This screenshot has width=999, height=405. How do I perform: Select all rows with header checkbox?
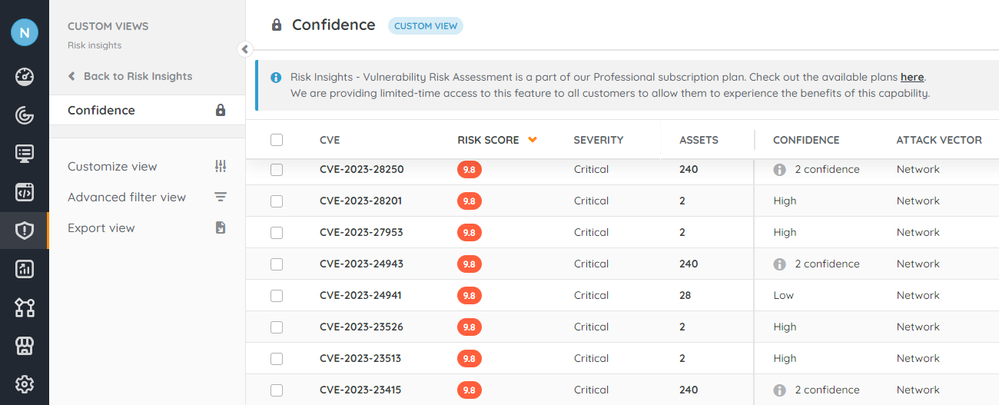coord(277,140)
